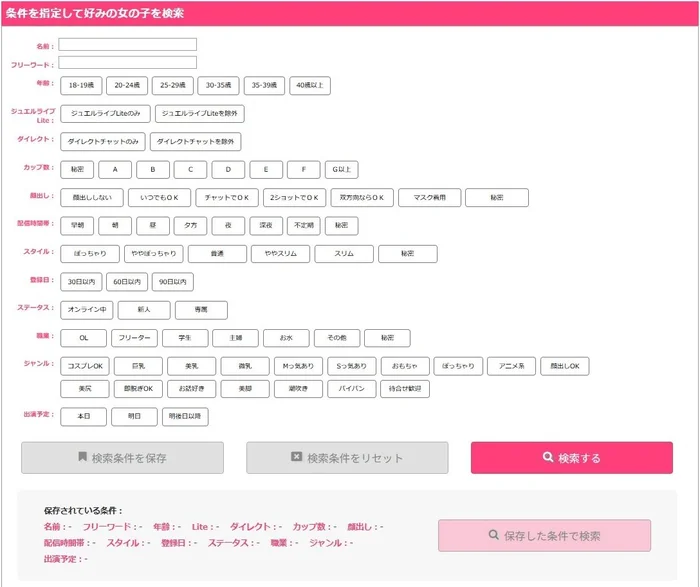The width and height of the screenshot is (700, 587).
Task: Click the 名前 text input field
Action: pyautogui.click(x=128, y=45)
